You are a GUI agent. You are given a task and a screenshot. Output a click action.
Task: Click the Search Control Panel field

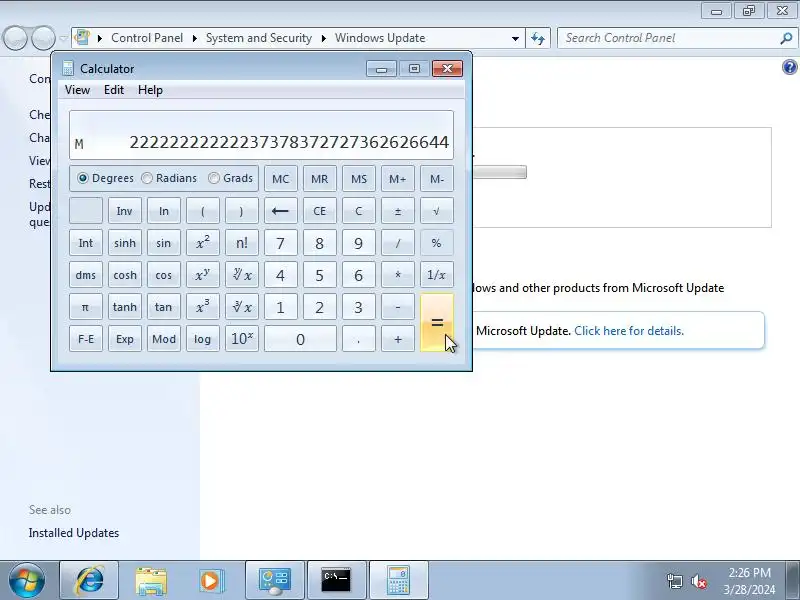[677, 38]
